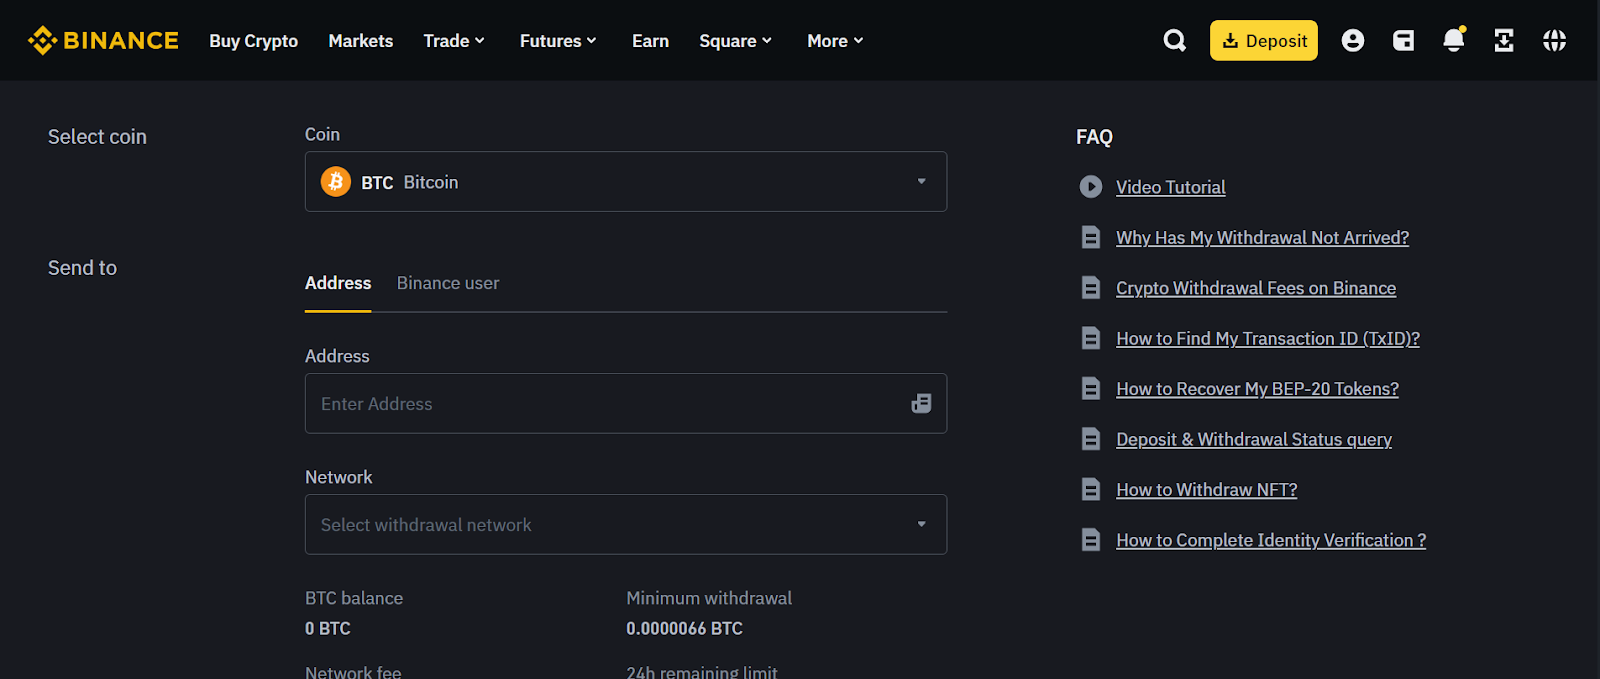Click document icon beside Why Has My Withdrawal Not Arrived
1600x679 pixels.
tap(1091, 237)
